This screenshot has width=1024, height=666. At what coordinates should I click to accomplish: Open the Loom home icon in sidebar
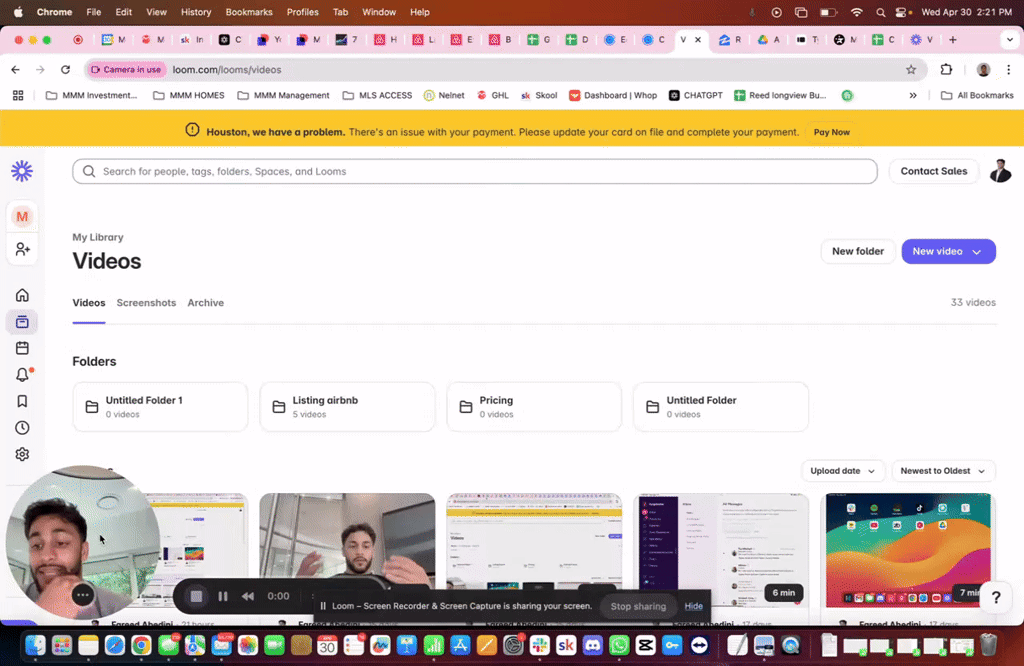click(22, 295)
